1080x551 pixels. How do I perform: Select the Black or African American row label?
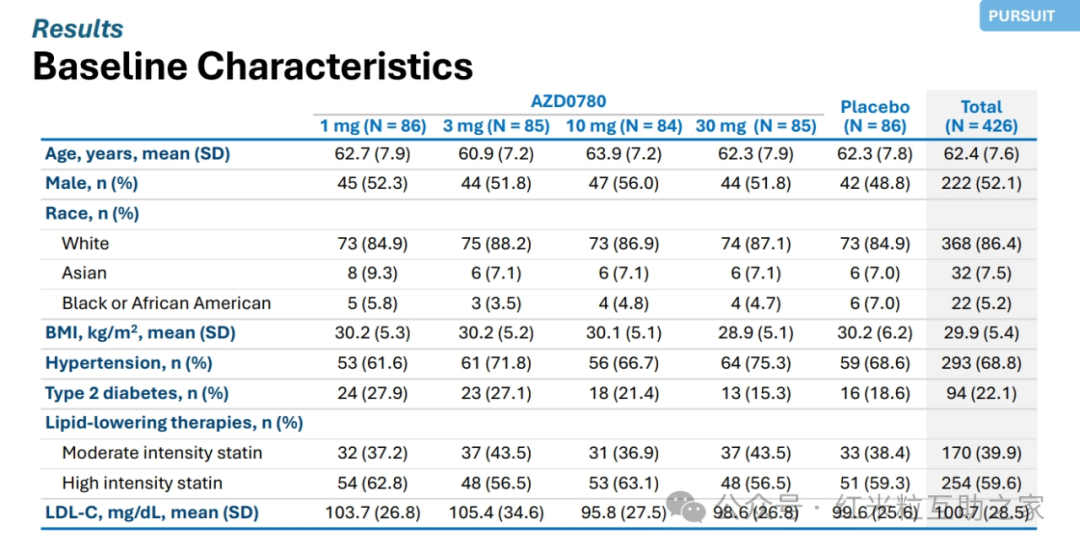point(166,303)
